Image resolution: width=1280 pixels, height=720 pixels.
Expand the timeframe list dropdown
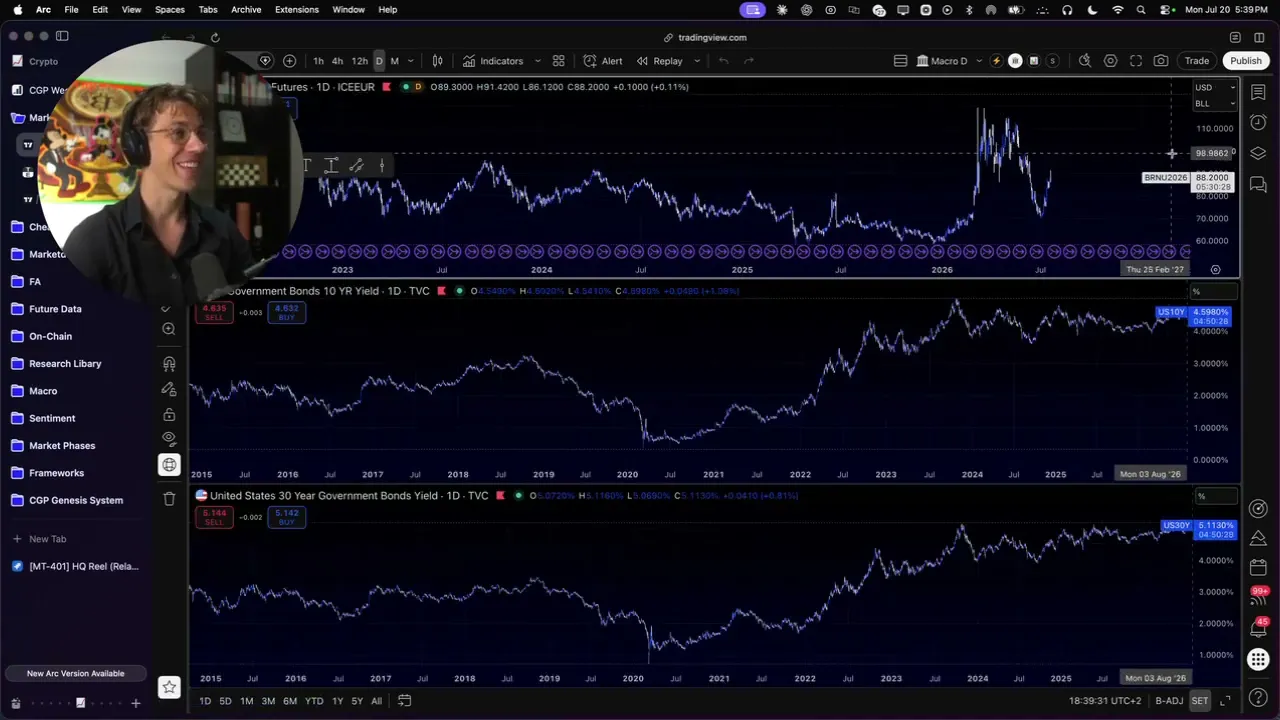pyautogui.click(x=410, y=61)
